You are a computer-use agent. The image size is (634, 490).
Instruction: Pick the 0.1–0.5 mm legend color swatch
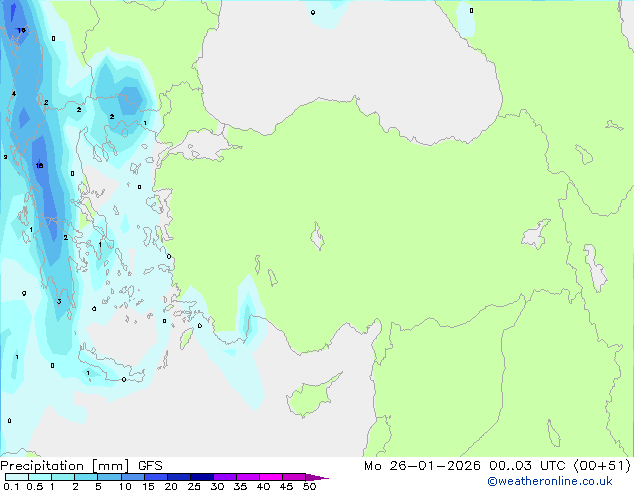coord(17,477)
